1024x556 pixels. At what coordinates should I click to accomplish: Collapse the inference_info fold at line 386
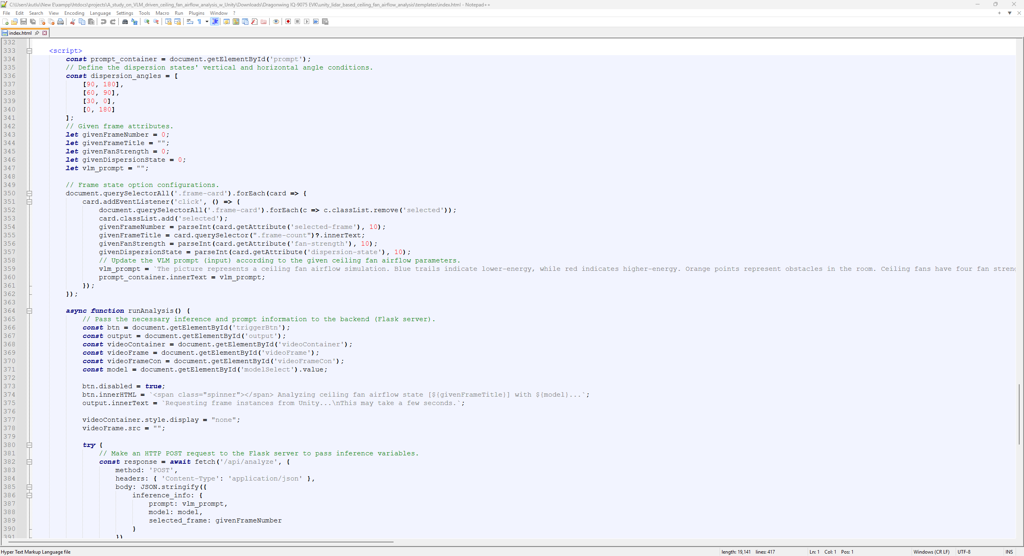click(29, 495)
